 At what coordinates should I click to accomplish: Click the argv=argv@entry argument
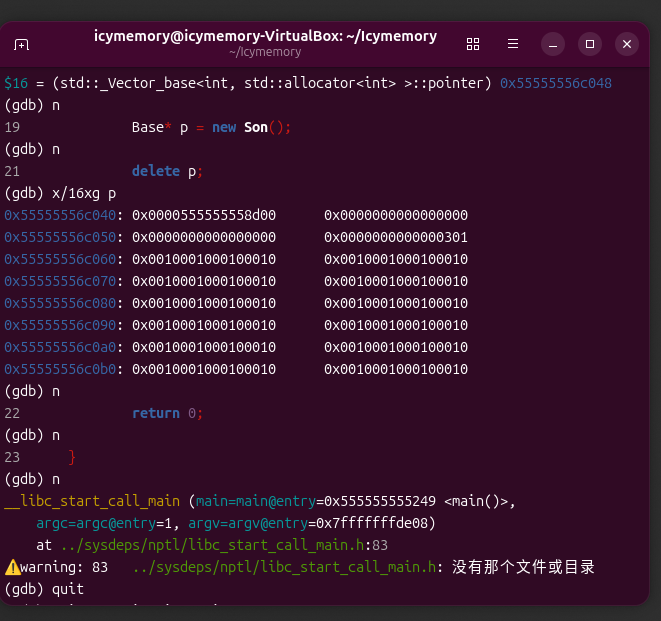pyautogui.click(x=248, y=523)
